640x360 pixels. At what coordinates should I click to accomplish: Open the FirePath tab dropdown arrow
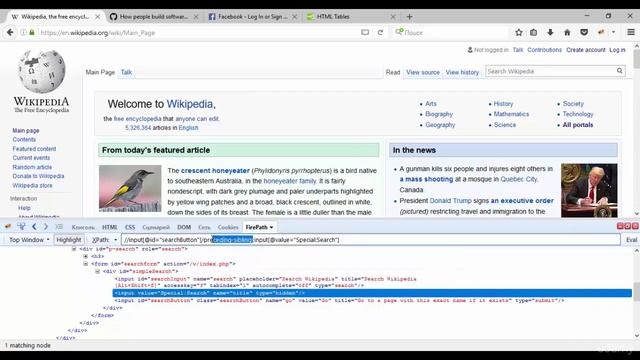pos(271,227)
